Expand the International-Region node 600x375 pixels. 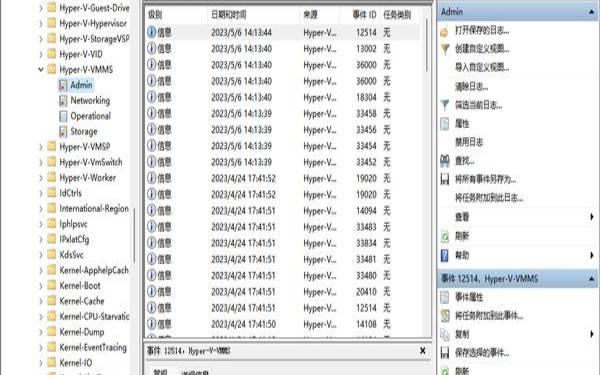pyautogui.click(x=41, y=209)
